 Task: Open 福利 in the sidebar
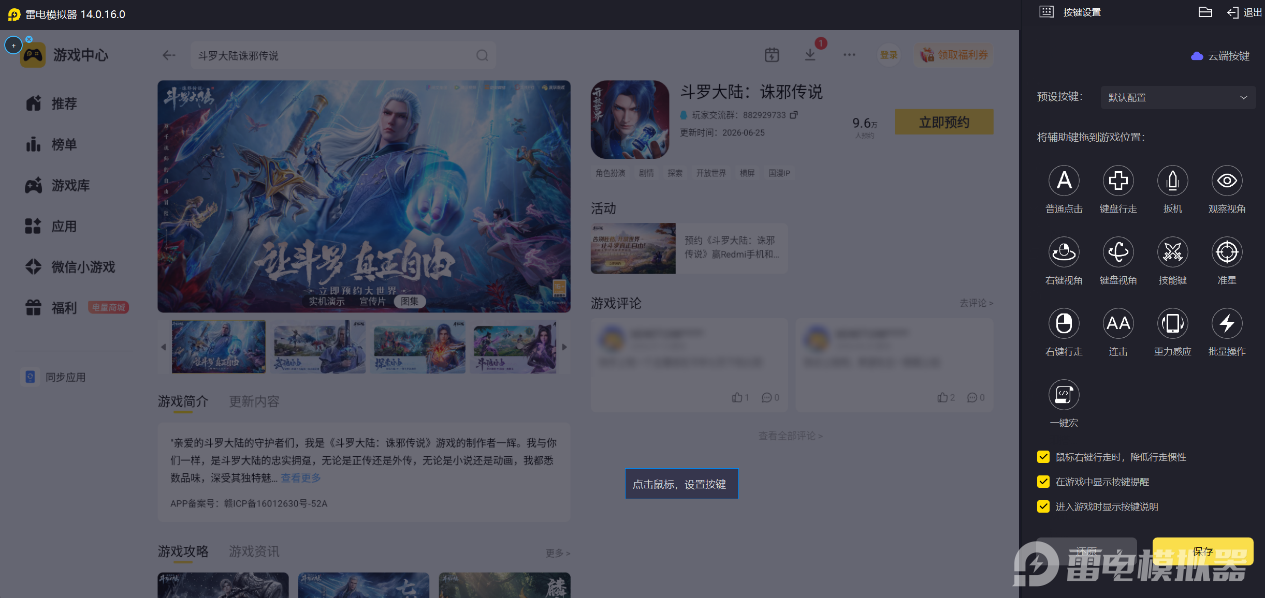click(64, 308)
